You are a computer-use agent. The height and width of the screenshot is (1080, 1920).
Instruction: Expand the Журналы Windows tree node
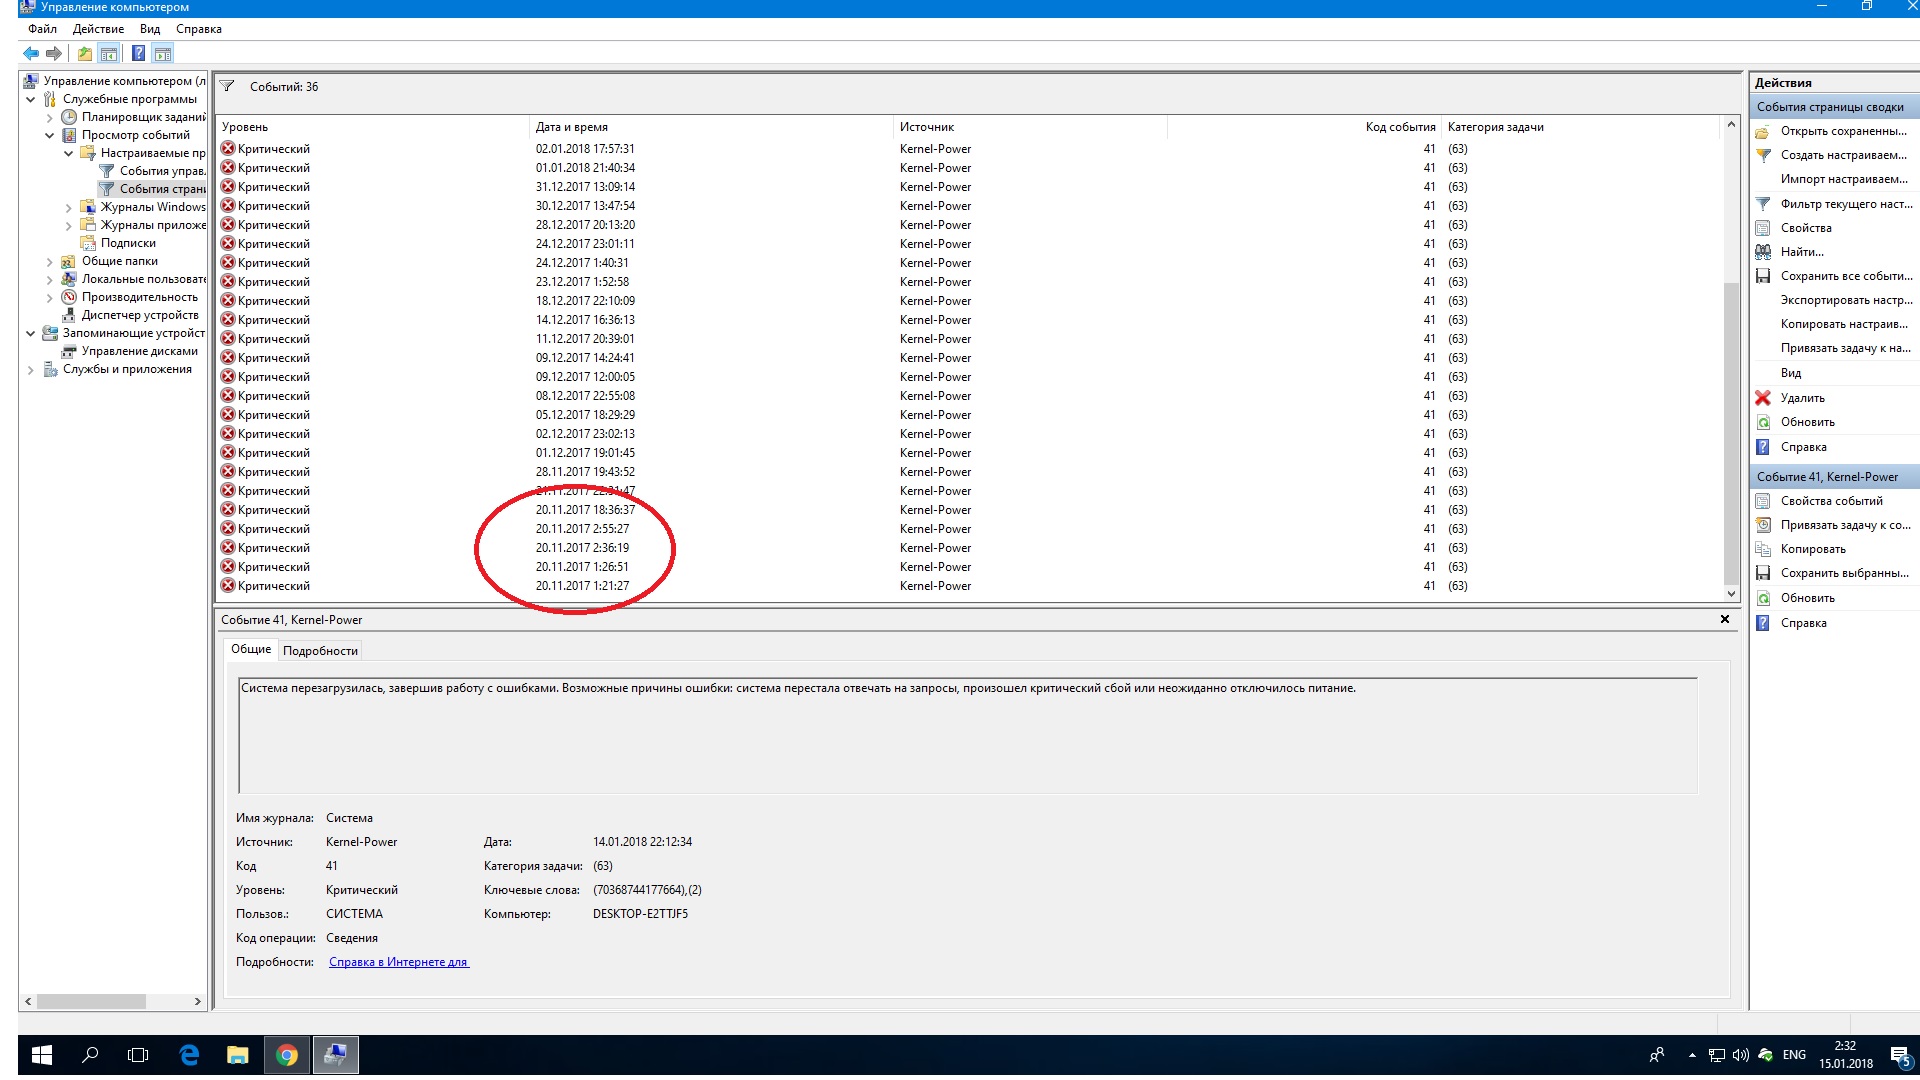click(x=68, y=207)
